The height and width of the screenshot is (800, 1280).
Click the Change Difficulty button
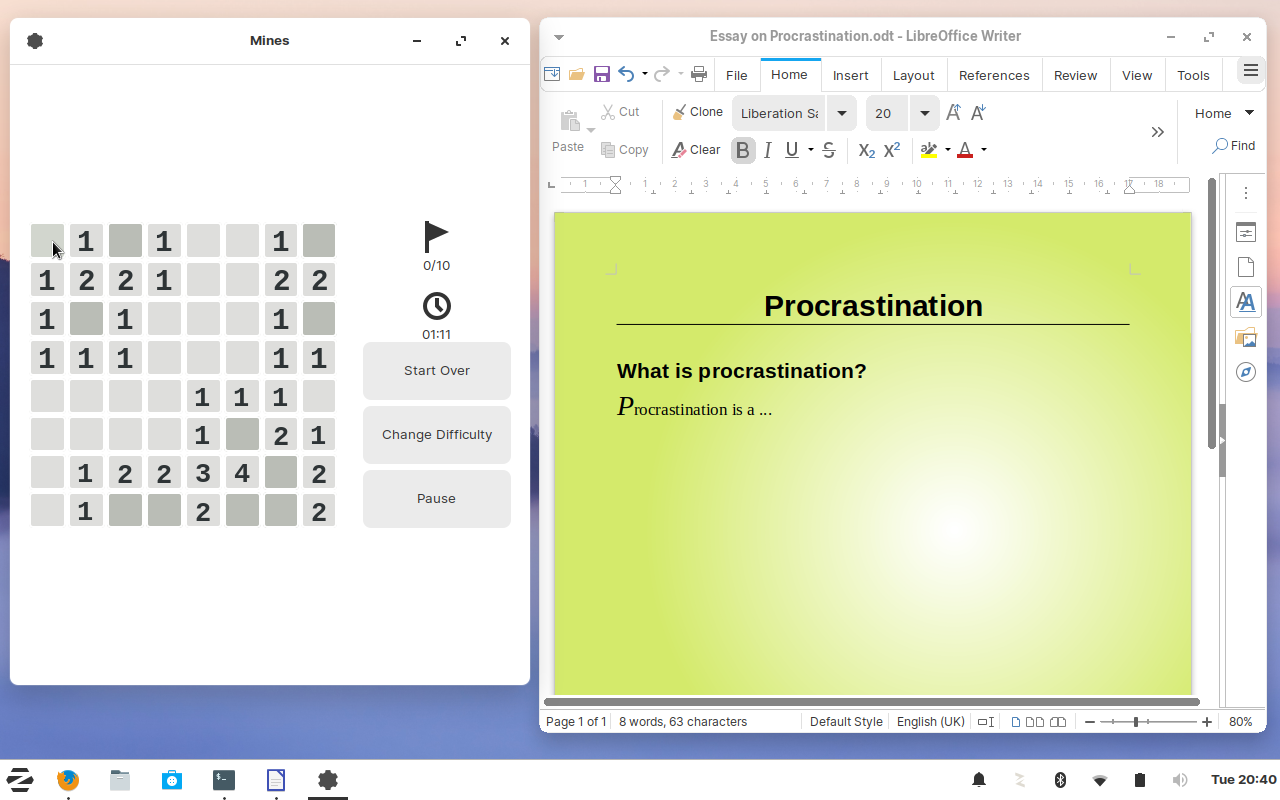pos(437,435)
